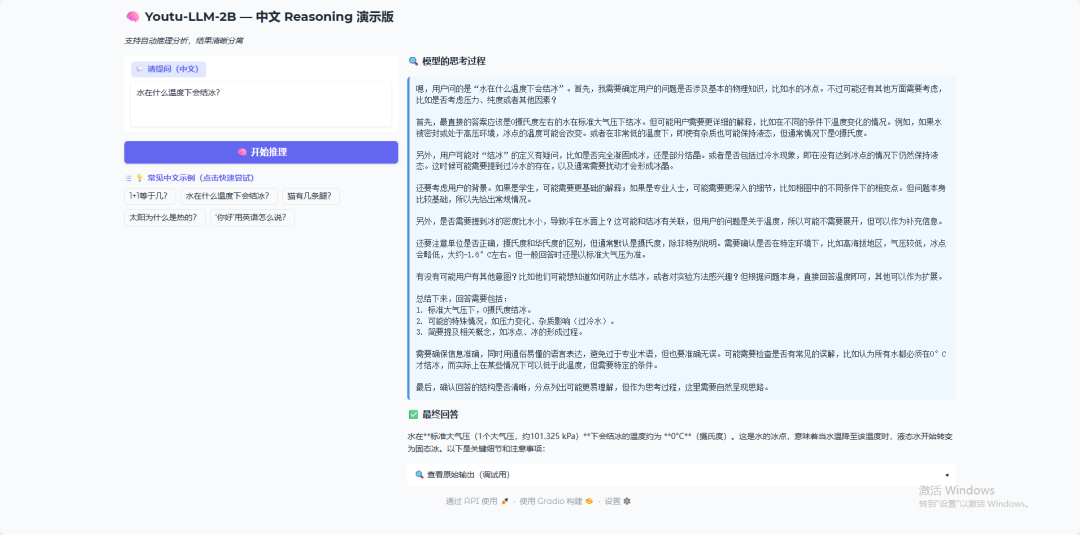Click the line 总结下来，回答需要包括：

click(x=461, y=299)
